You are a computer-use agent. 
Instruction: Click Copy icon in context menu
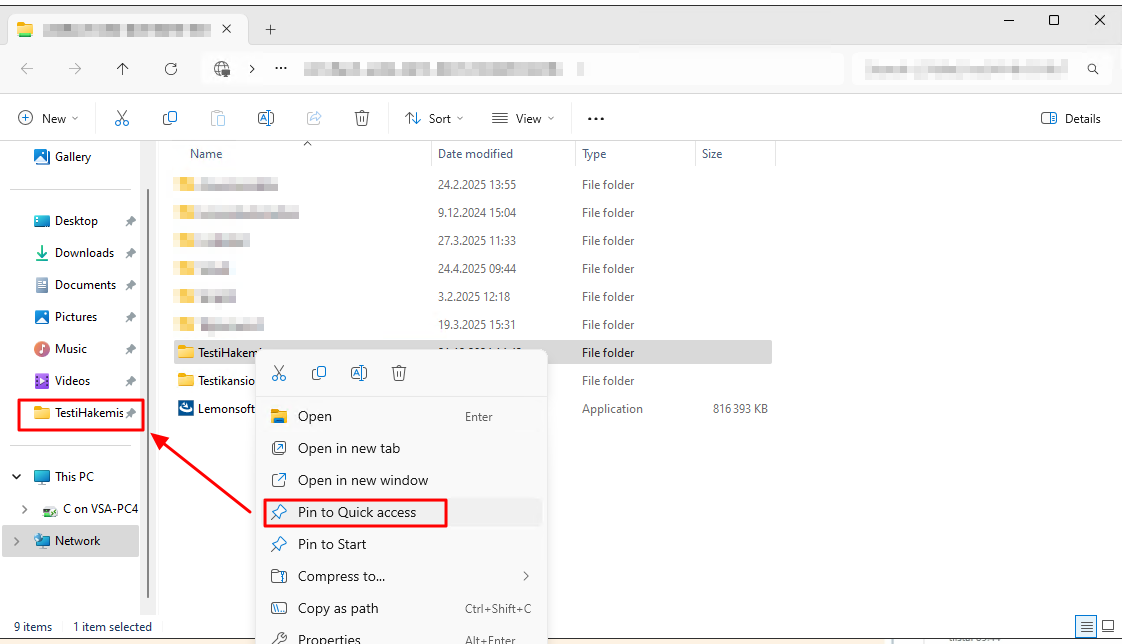319,373
